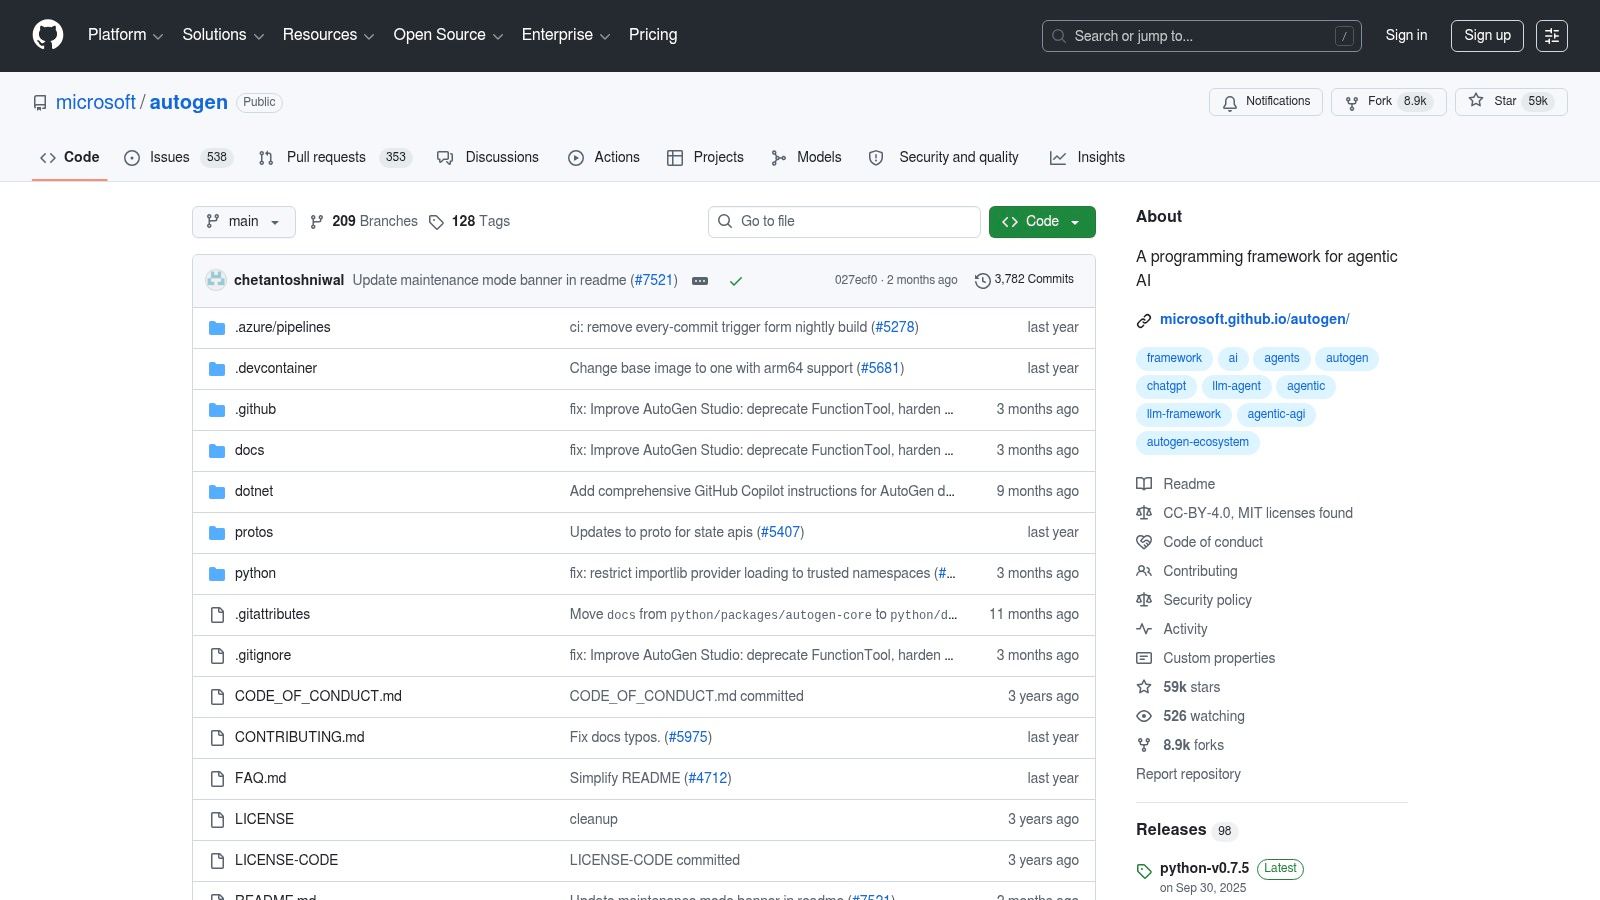Open the green Code dropdown button
This screenshot has height=900, width=1600.
point(1042,222)
